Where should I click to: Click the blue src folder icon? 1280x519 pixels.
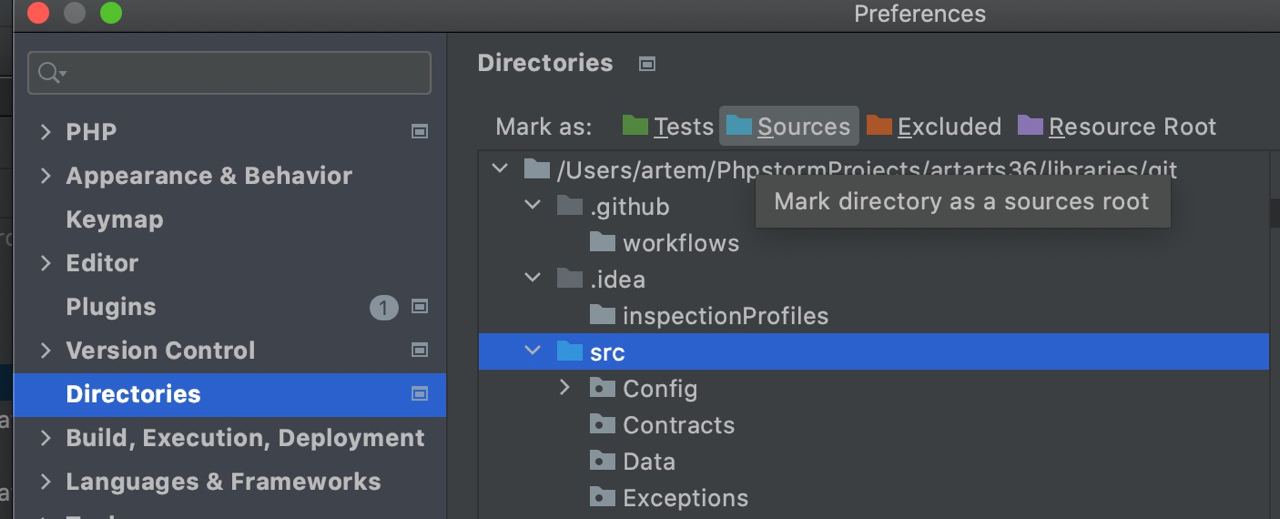tap(570, 351)
